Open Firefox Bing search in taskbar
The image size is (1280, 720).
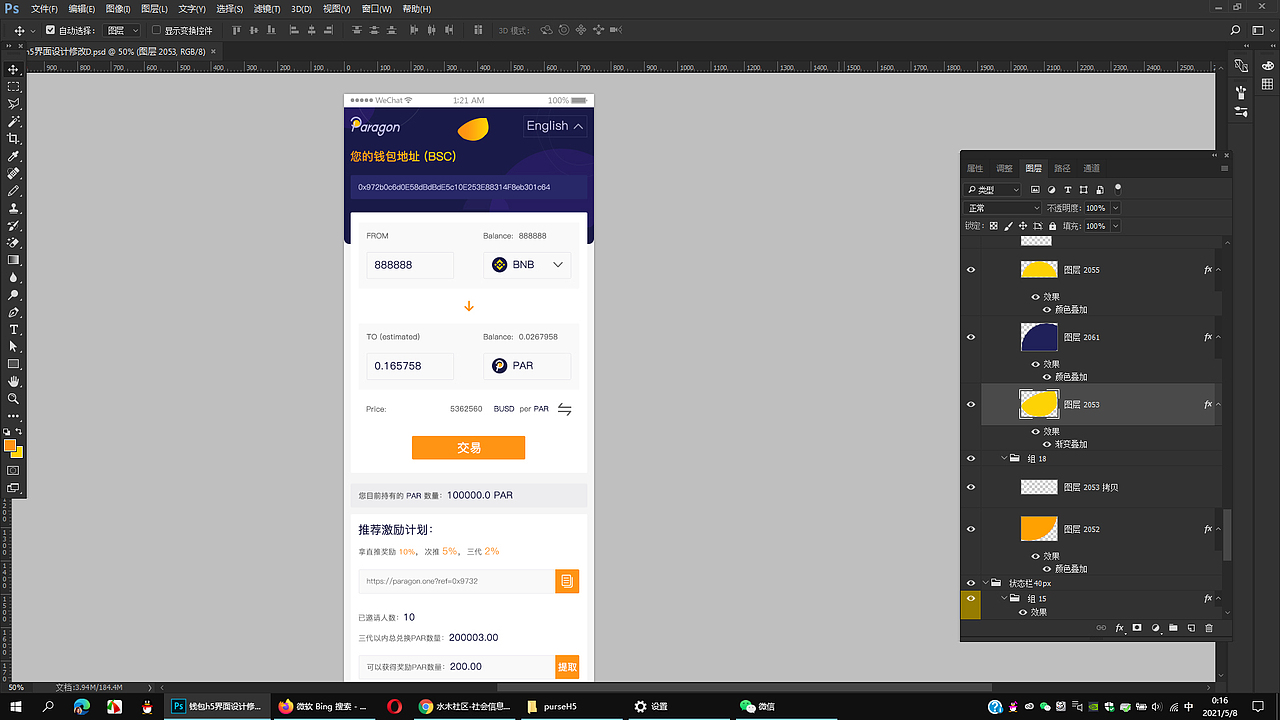pos(323,706)
